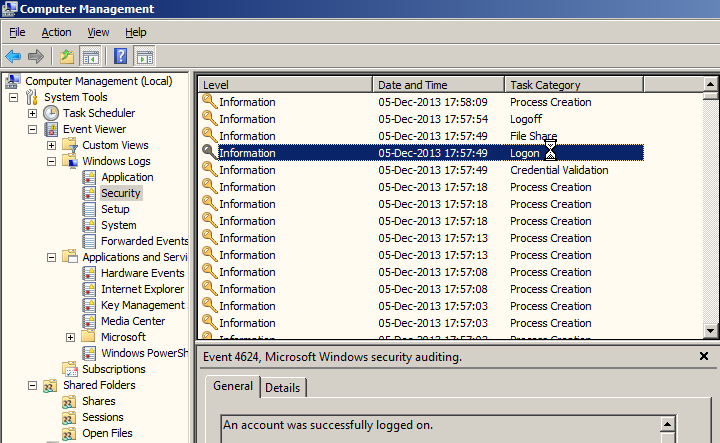This screenshot has height=443, width=720.
Task: Click the System Tools icon
Action: click(31, 97)
